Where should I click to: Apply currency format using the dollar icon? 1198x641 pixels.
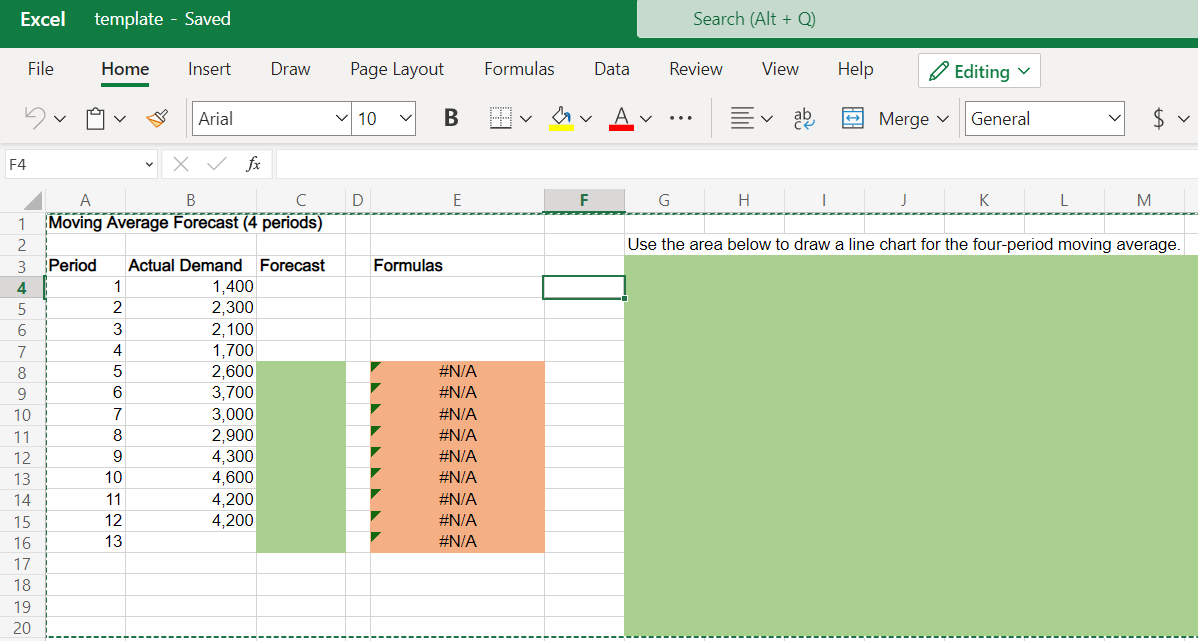(1160, 118)
